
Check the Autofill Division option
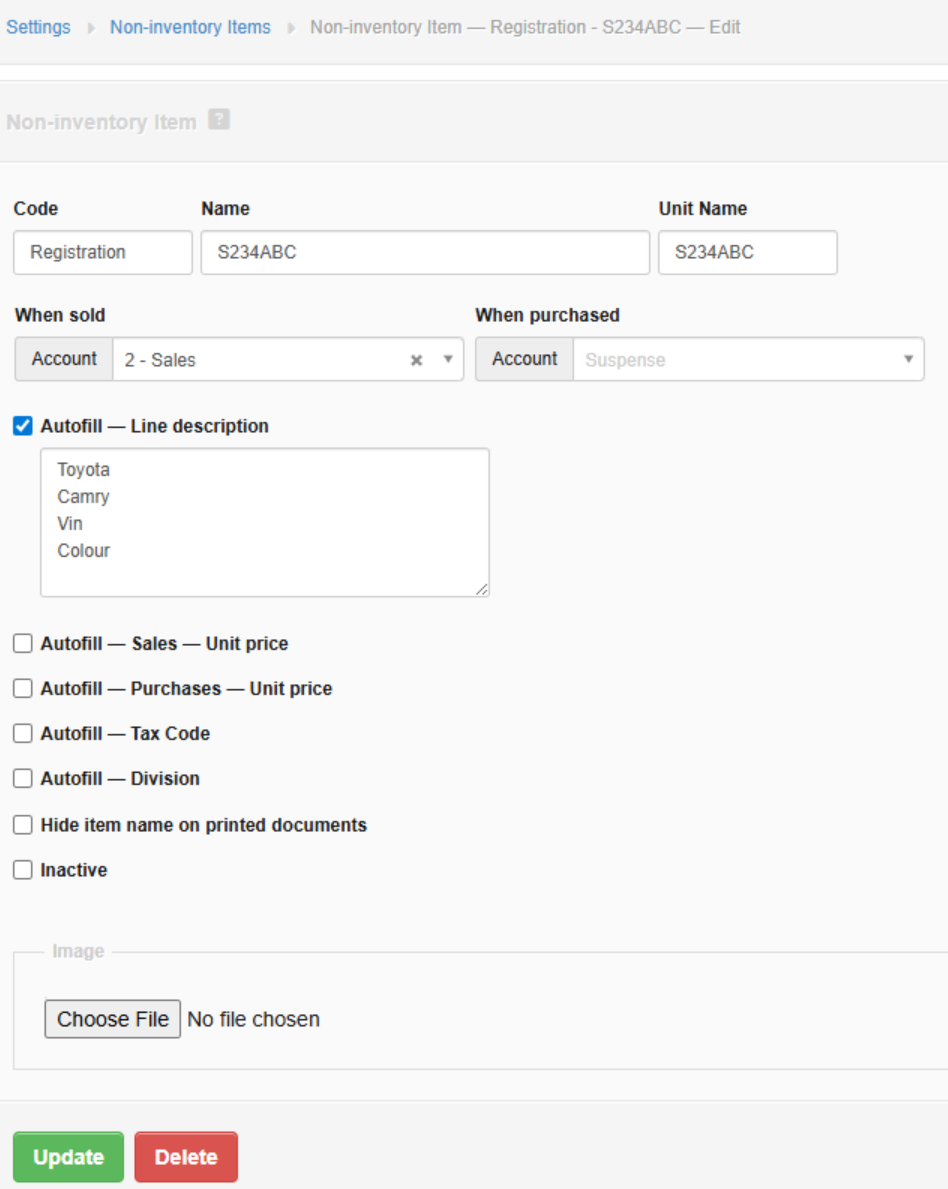click(23, 779)
